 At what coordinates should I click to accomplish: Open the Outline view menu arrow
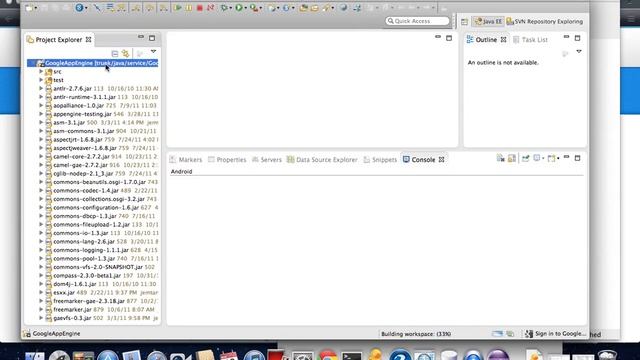click(579, 52)
